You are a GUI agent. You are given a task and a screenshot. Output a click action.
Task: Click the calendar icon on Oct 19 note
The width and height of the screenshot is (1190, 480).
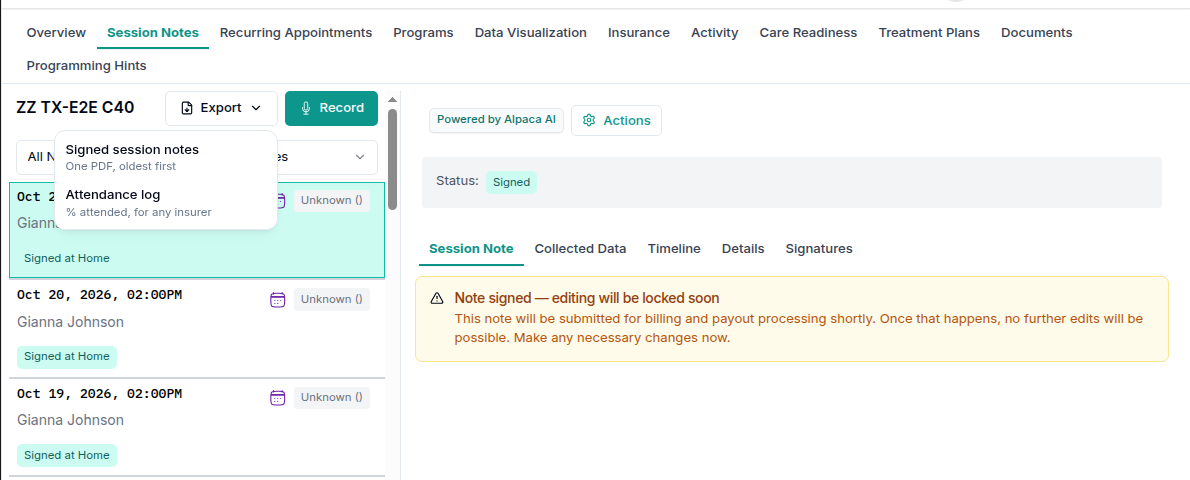pos(278,397)
